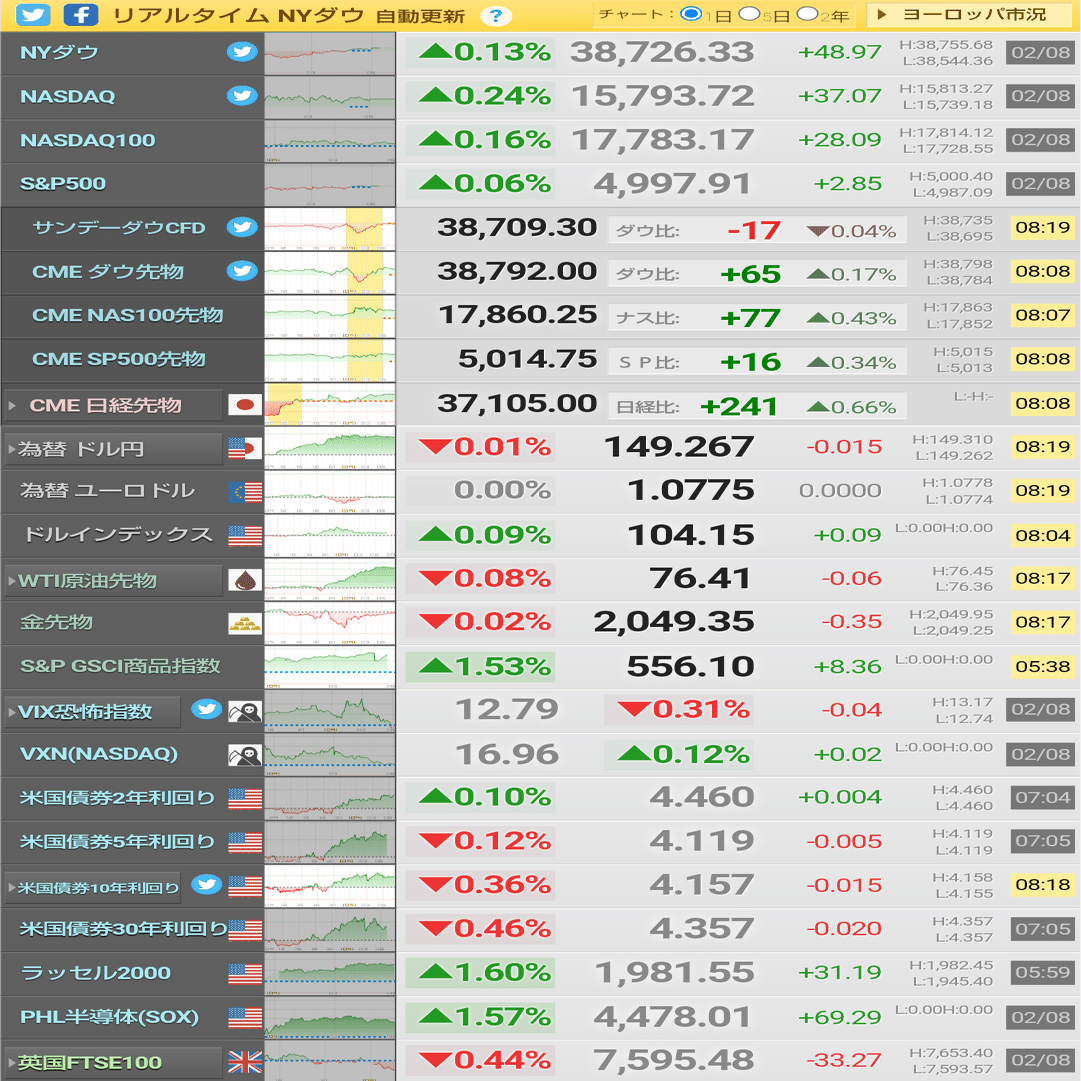Click the サンデーダウCFD mini chart thumbnail

click(x=330, y=228)
